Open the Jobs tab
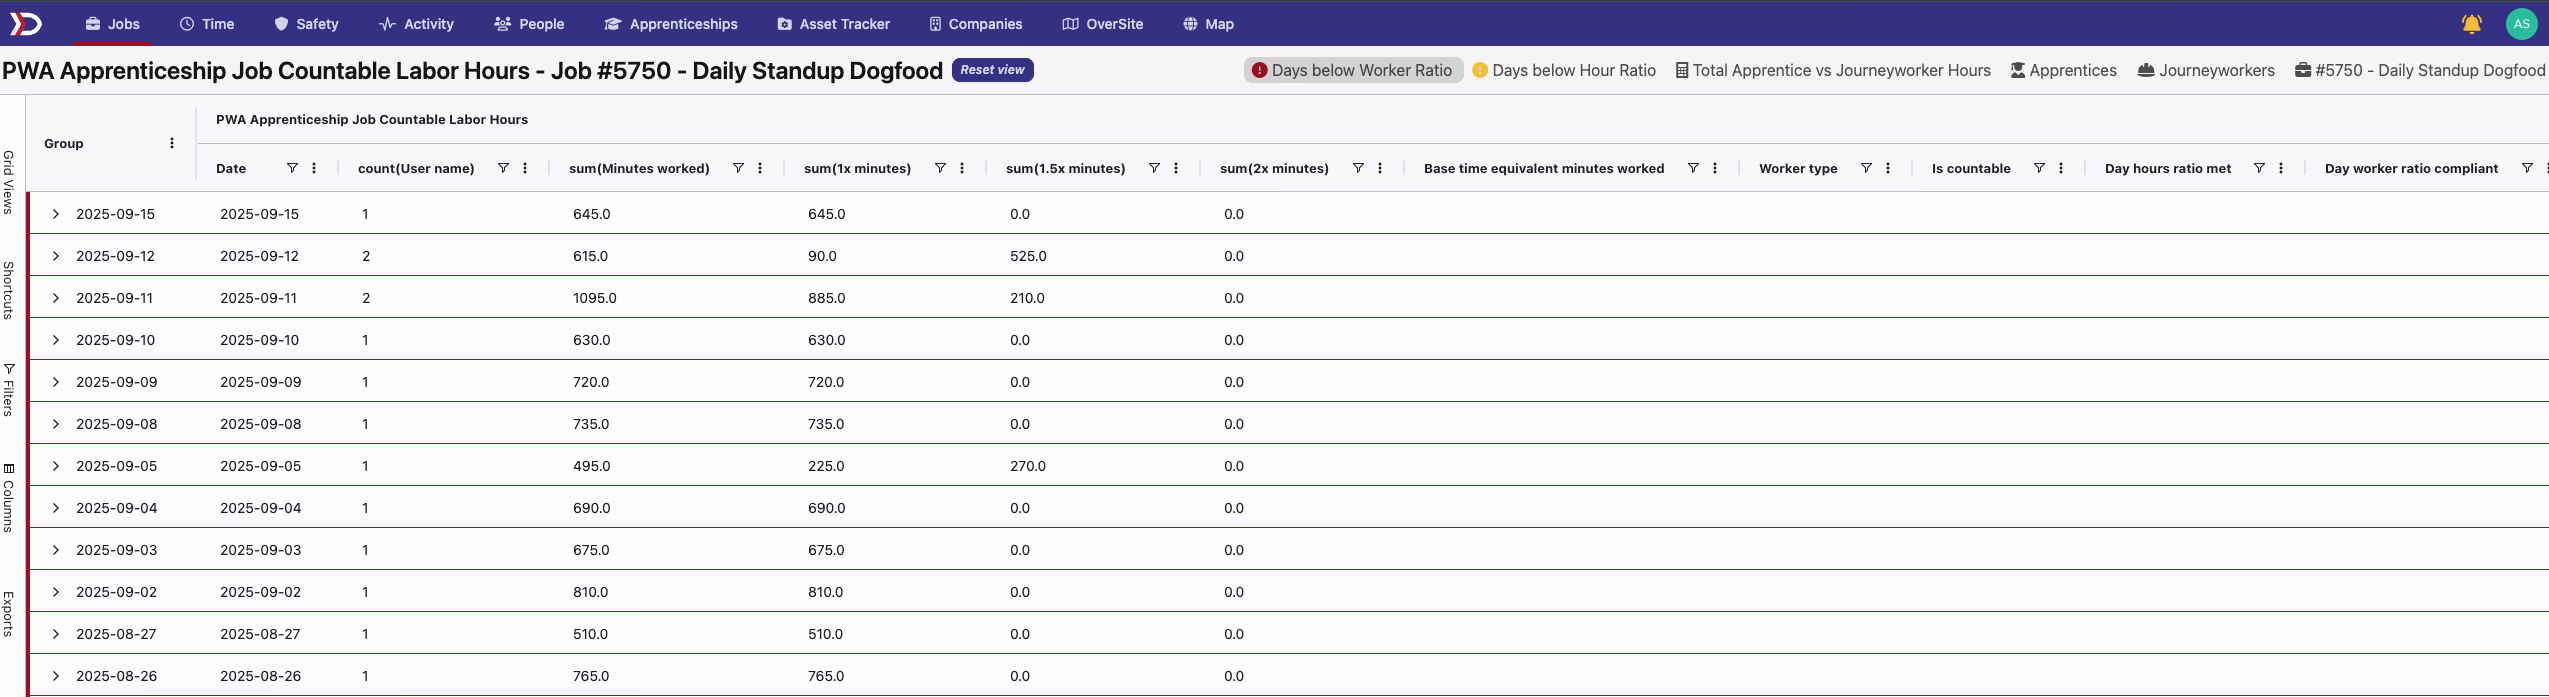 pos(112,24)
